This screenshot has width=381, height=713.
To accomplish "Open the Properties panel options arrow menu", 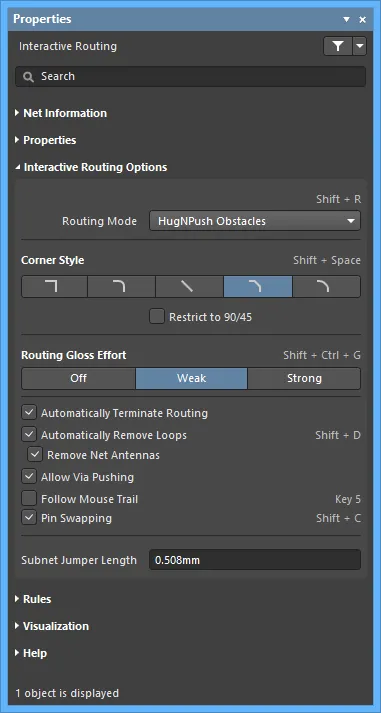I will click(346, 20).
